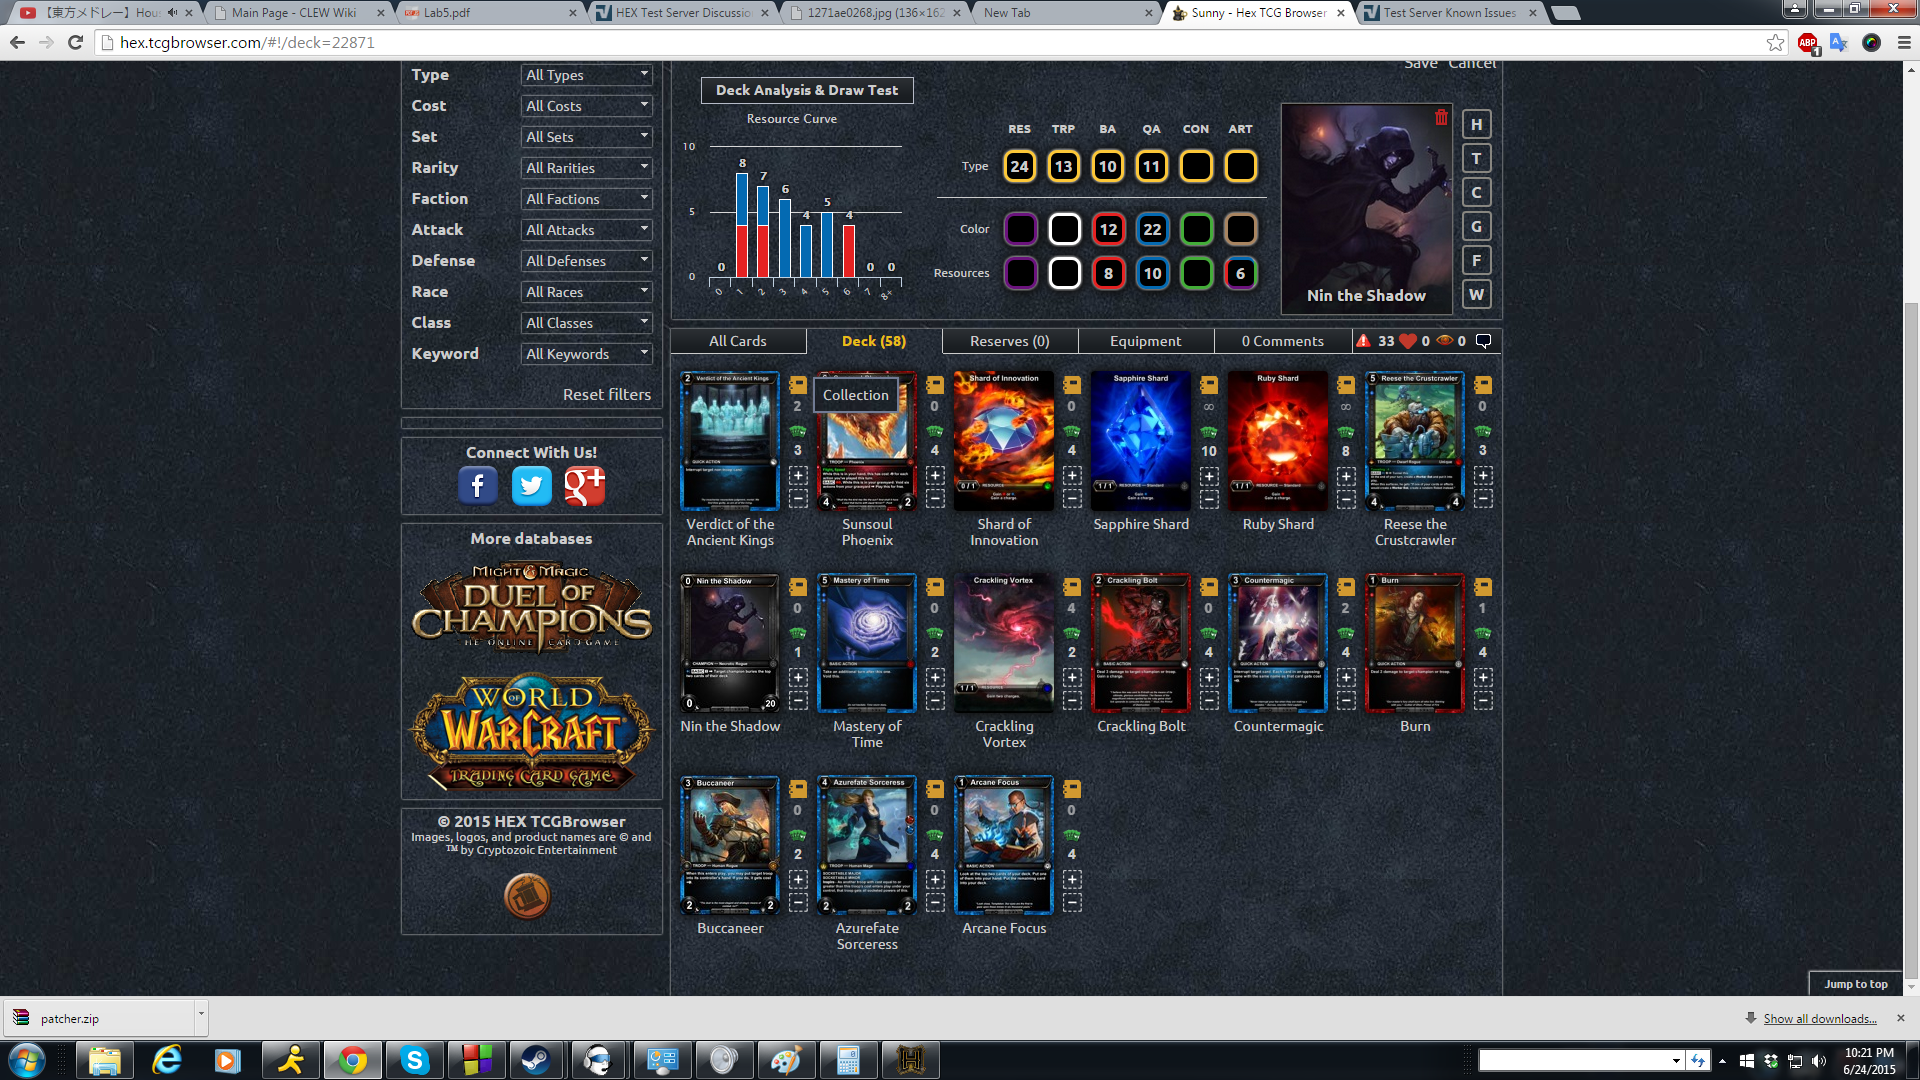Toggle the F filter button beside champion
This screenshot has height=1080, width=1920.
coord(1476,261)
